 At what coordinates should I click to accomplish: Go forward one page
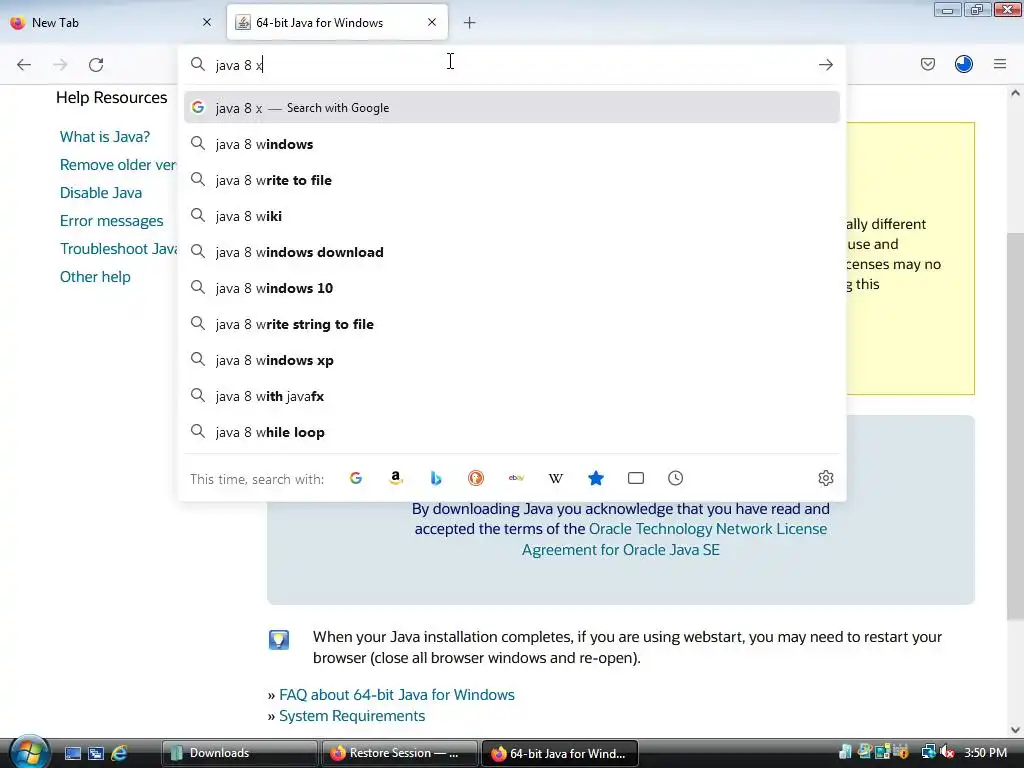point(60,65)
